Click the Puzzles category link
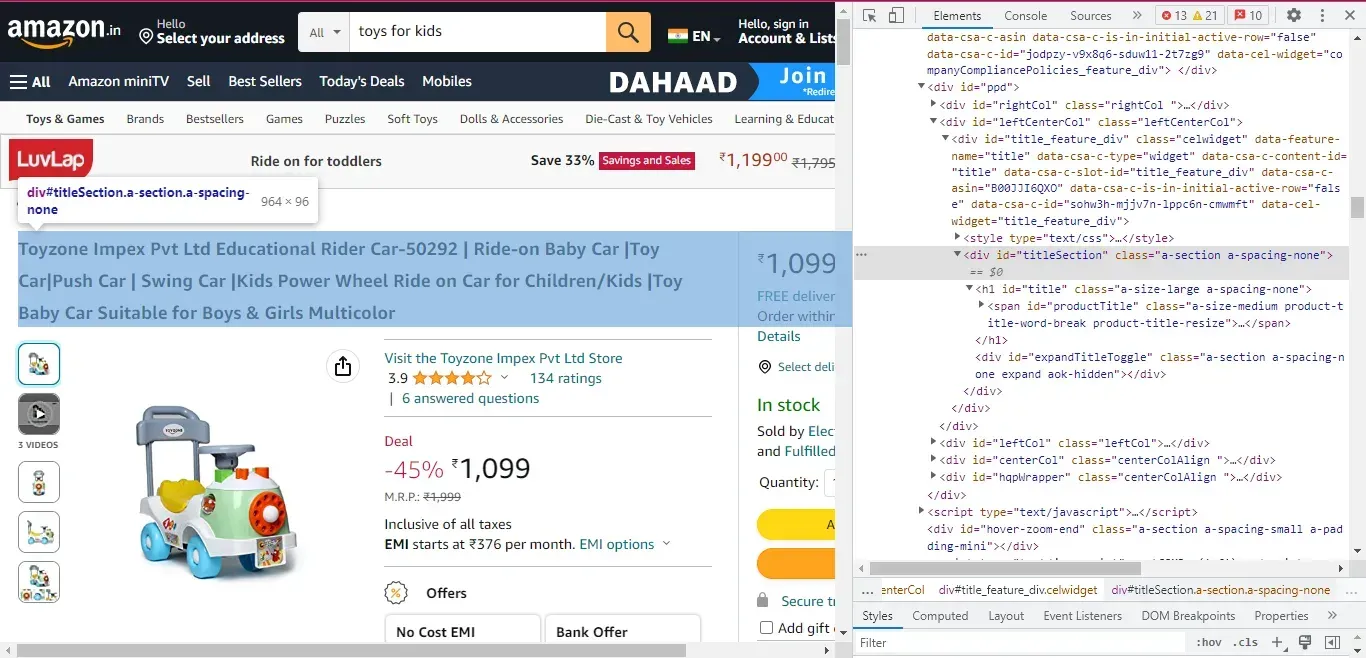Image resolution: width=1366 pixels, height=658 pixels. [x=345, y=119]
